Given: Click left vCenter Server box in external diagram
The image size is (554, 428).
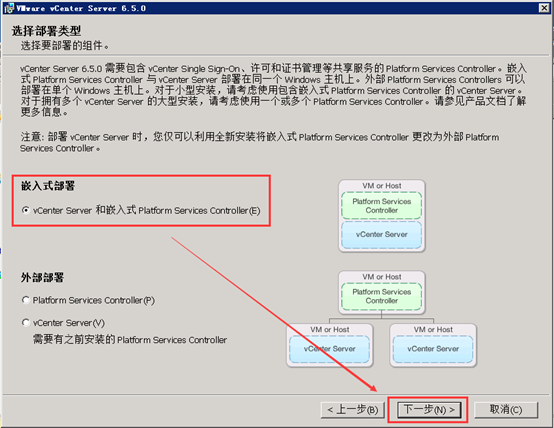Looking at the screenshot, I should pyautogui.click(x=330, y=349).
